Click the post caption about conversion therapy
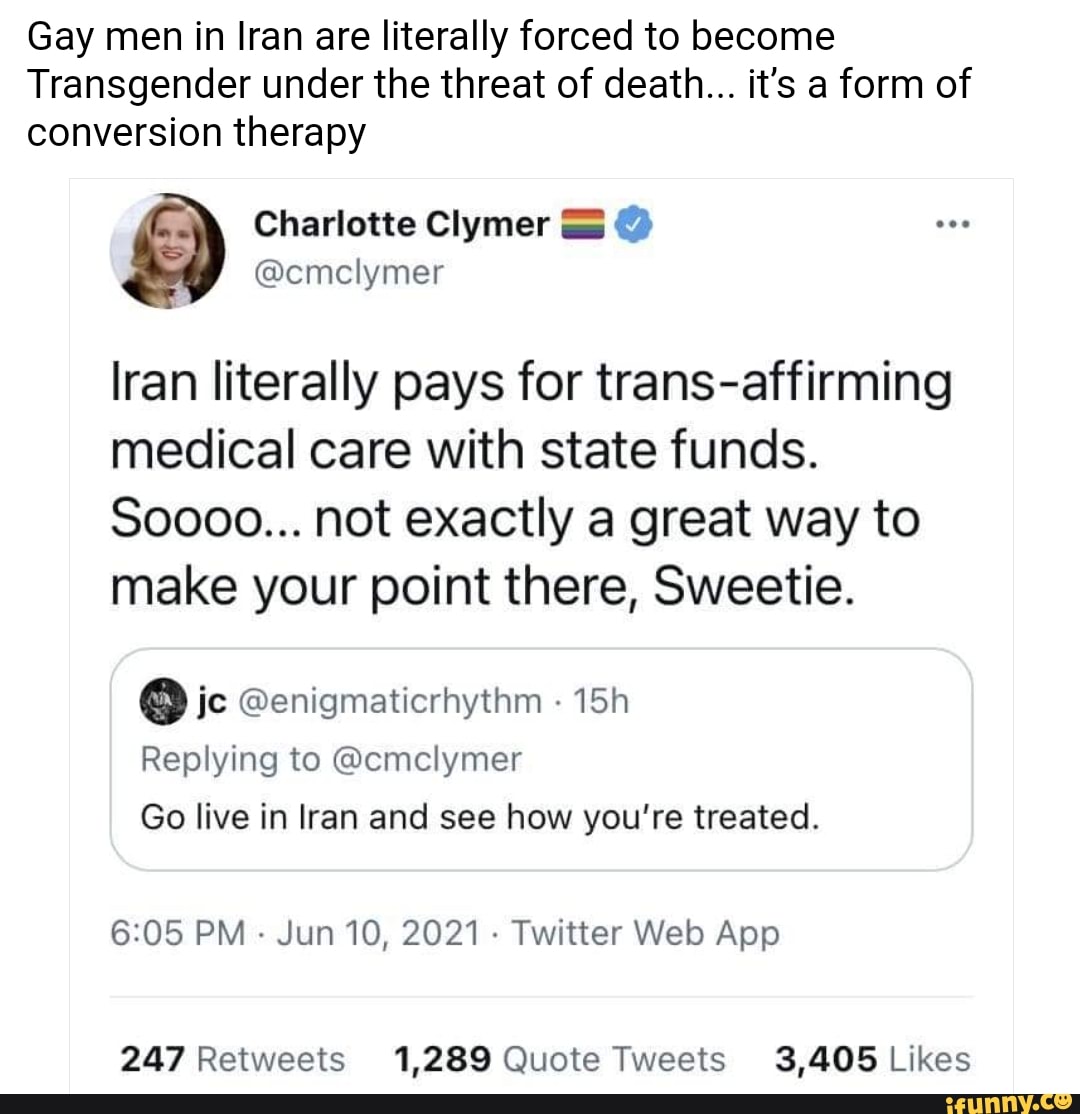Screen dimensions: 1080x1114 (x=498, y=84)
